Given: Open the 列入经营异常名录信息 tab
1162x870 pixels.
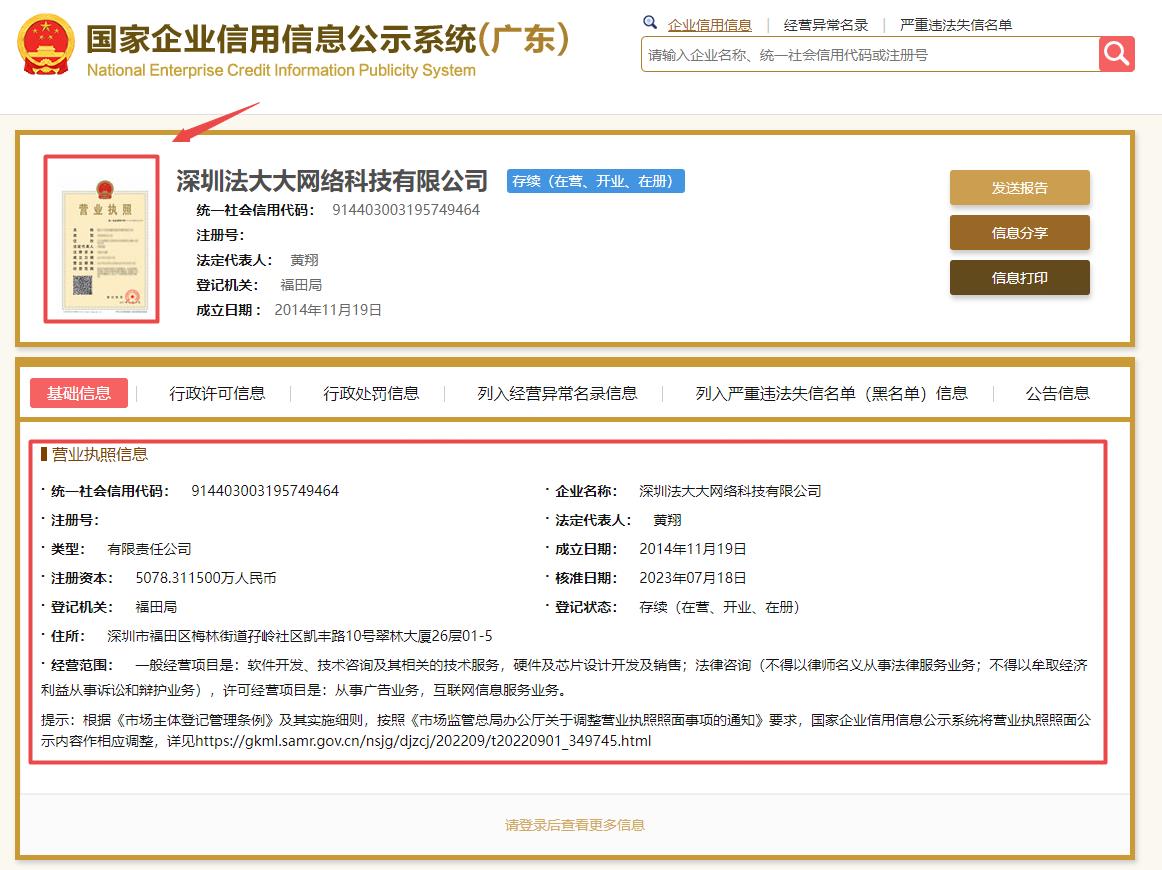Looking at the screenshot, I should click(x=557, y=393).
